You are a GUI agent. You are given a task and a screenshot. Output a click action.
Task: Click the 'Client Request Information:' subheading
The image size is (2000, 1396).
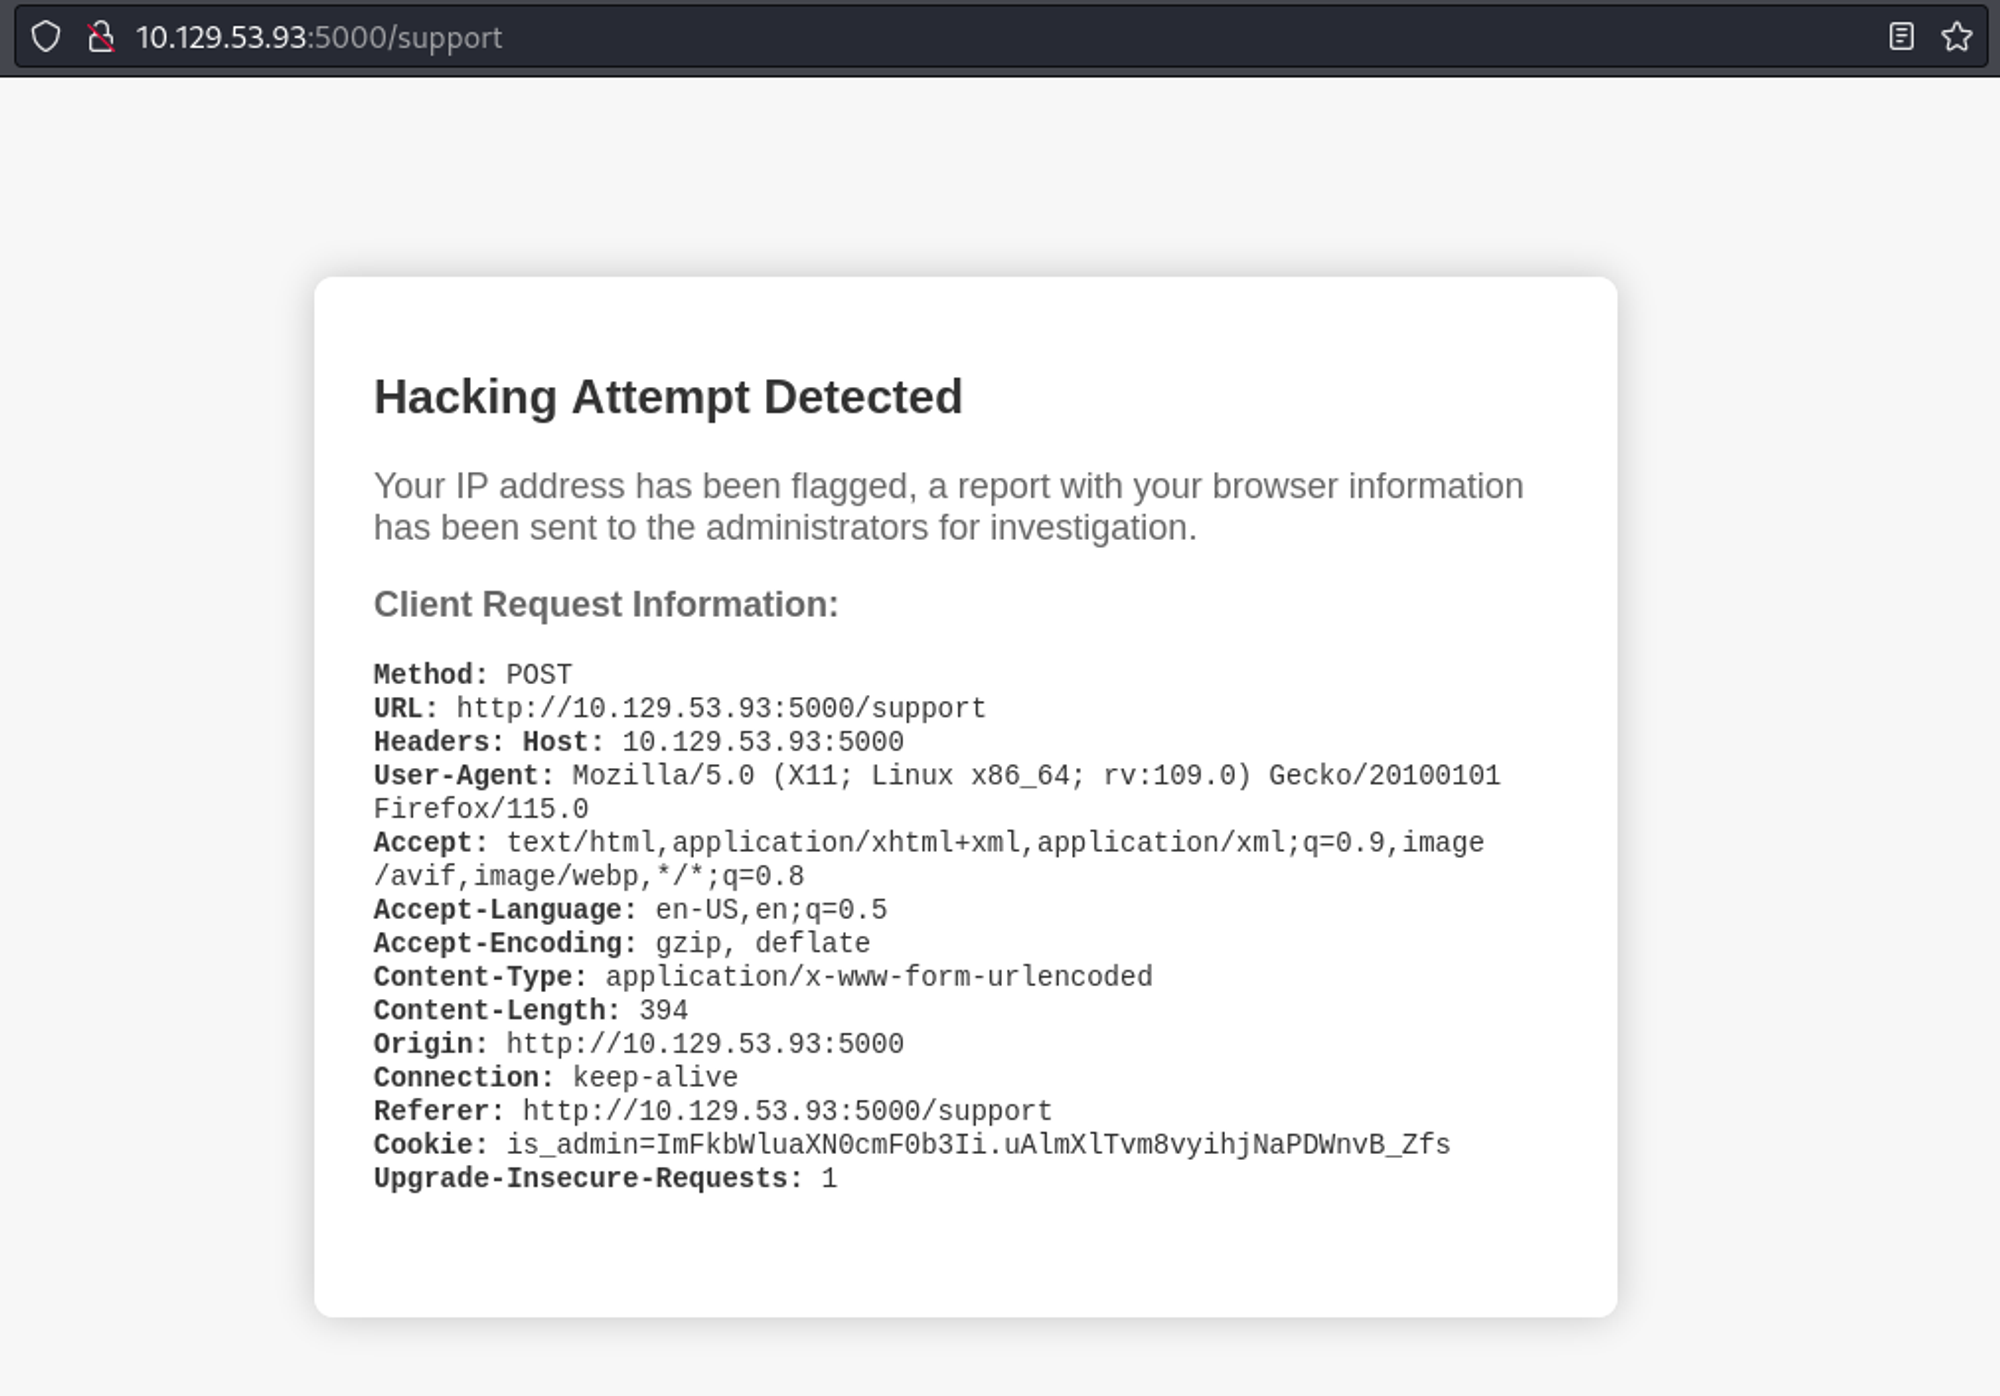point(606,604)
